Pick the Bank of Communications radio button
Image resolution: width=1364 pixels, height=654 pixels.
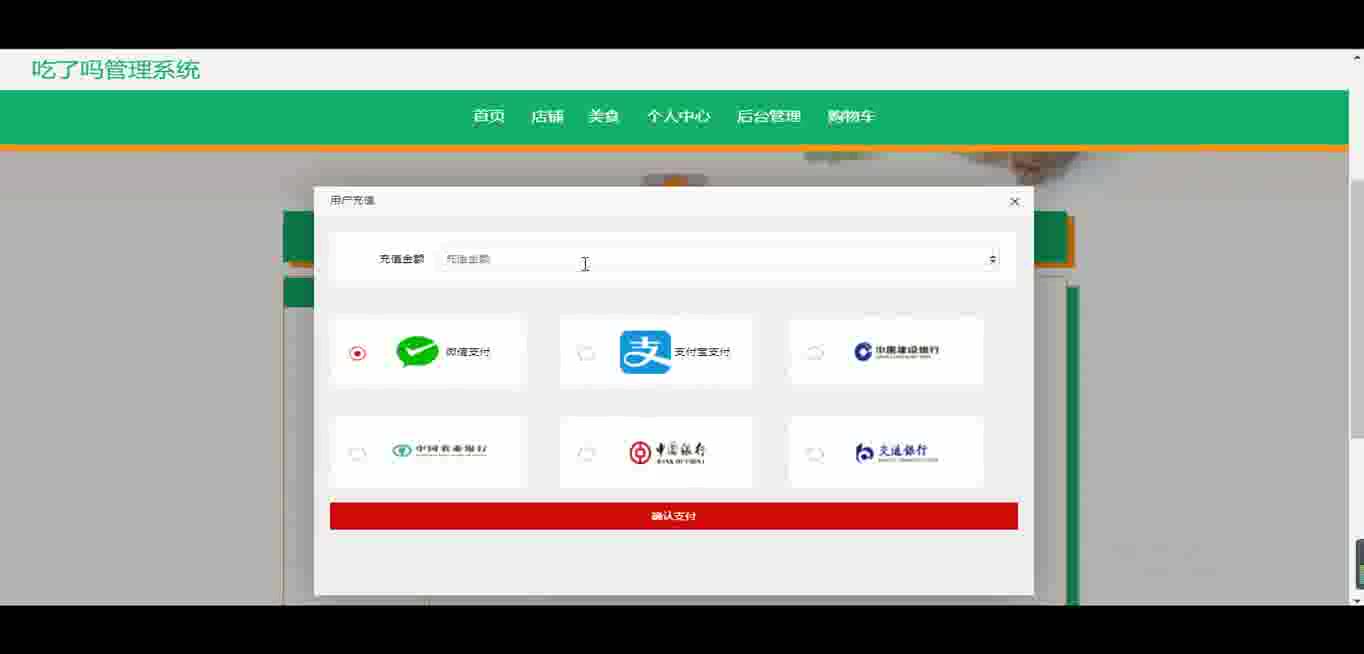815,454
